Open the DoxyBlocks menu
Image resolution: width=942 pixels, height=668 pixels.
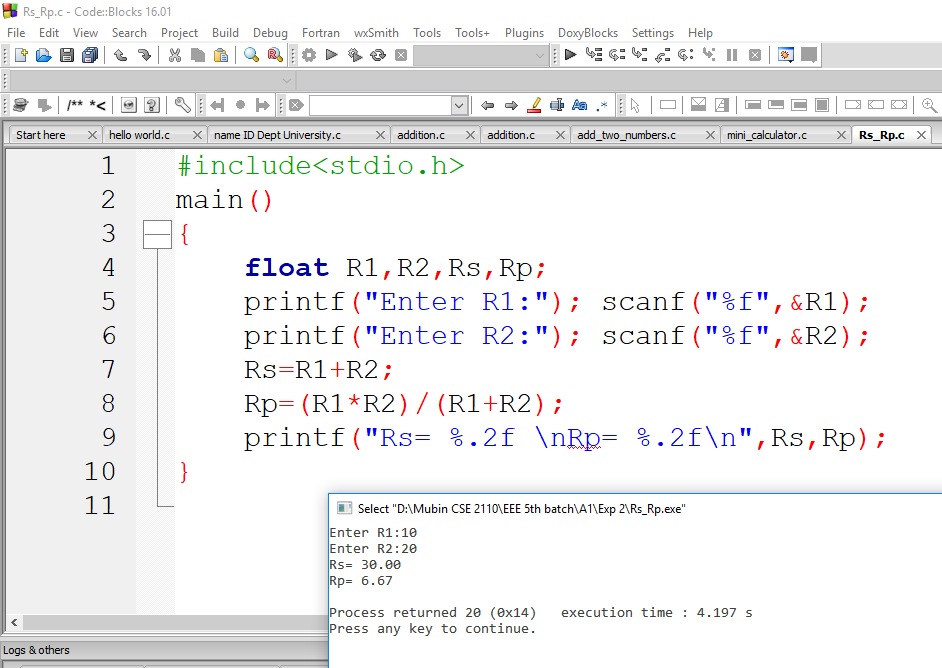pyautogui.click(x=587, y=32)
